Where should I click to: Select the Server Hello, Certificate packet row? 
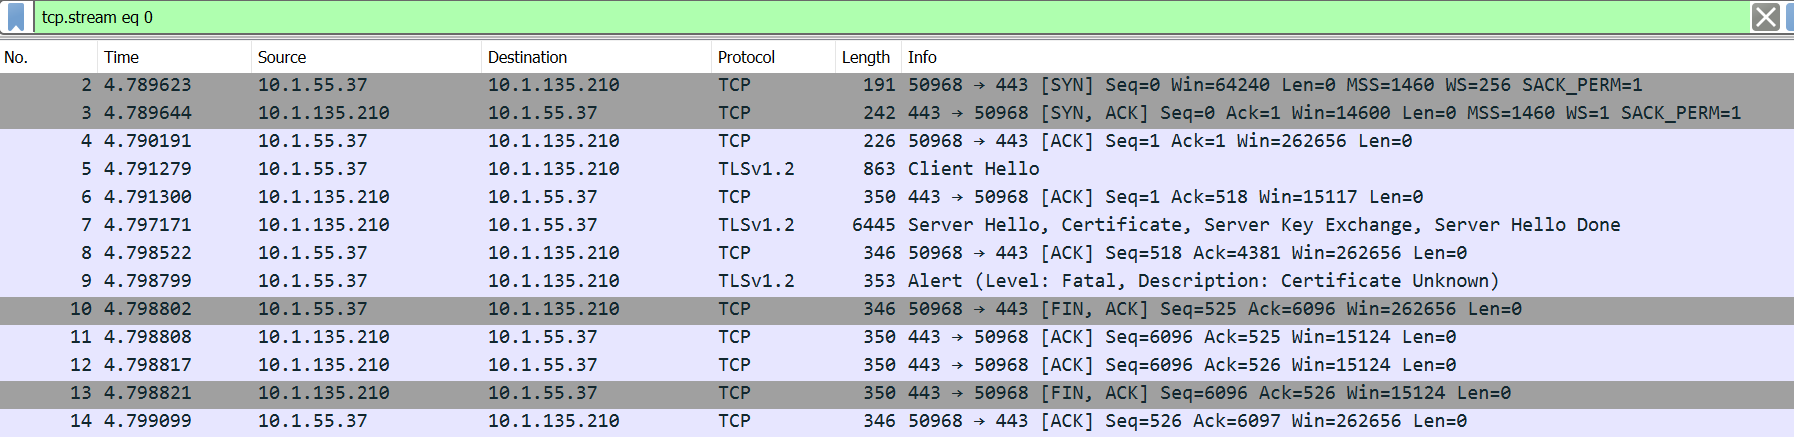(1263, 225)
